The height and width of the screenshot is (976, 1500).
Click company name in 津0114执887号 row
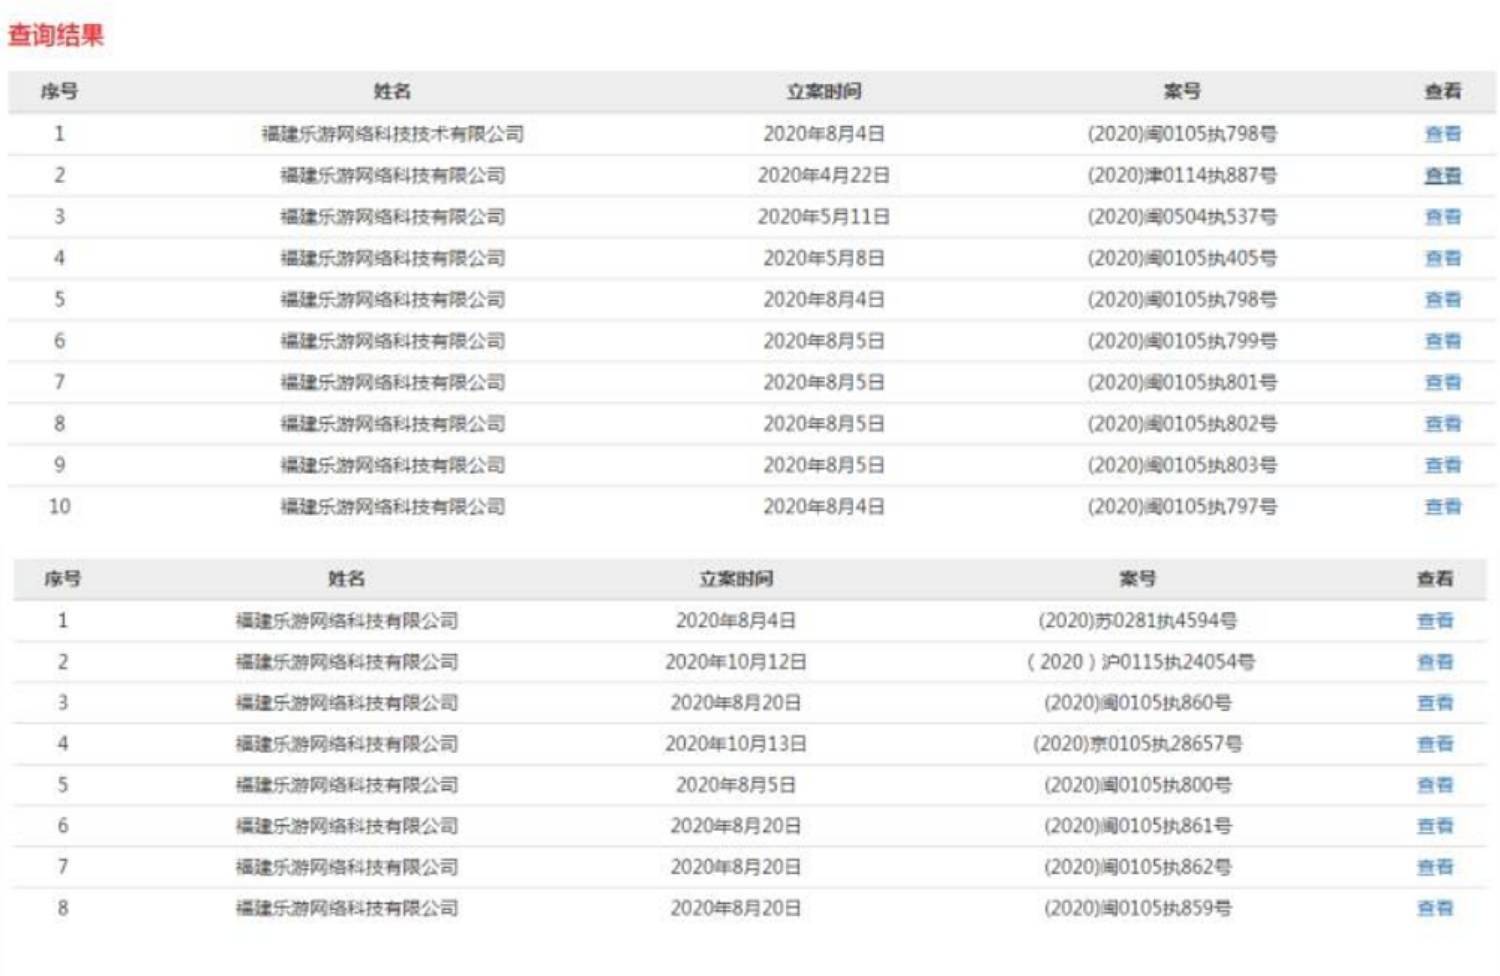click(392, 175)
